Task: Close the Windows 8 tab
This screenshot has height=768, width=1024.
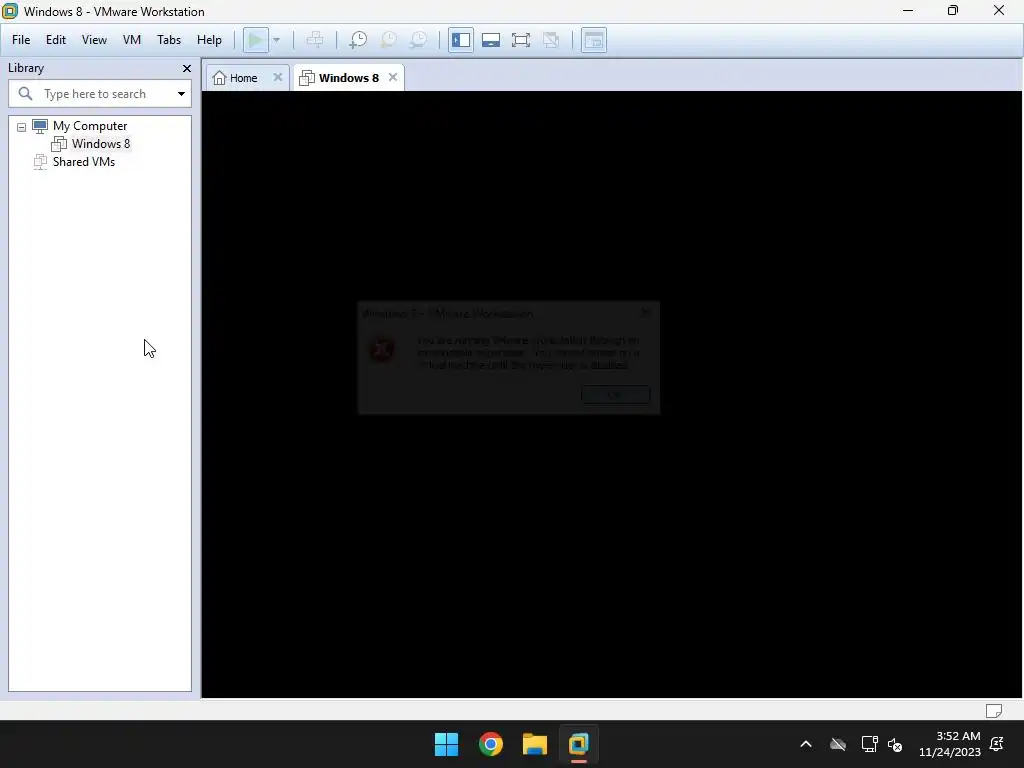Action: point(392,77)
